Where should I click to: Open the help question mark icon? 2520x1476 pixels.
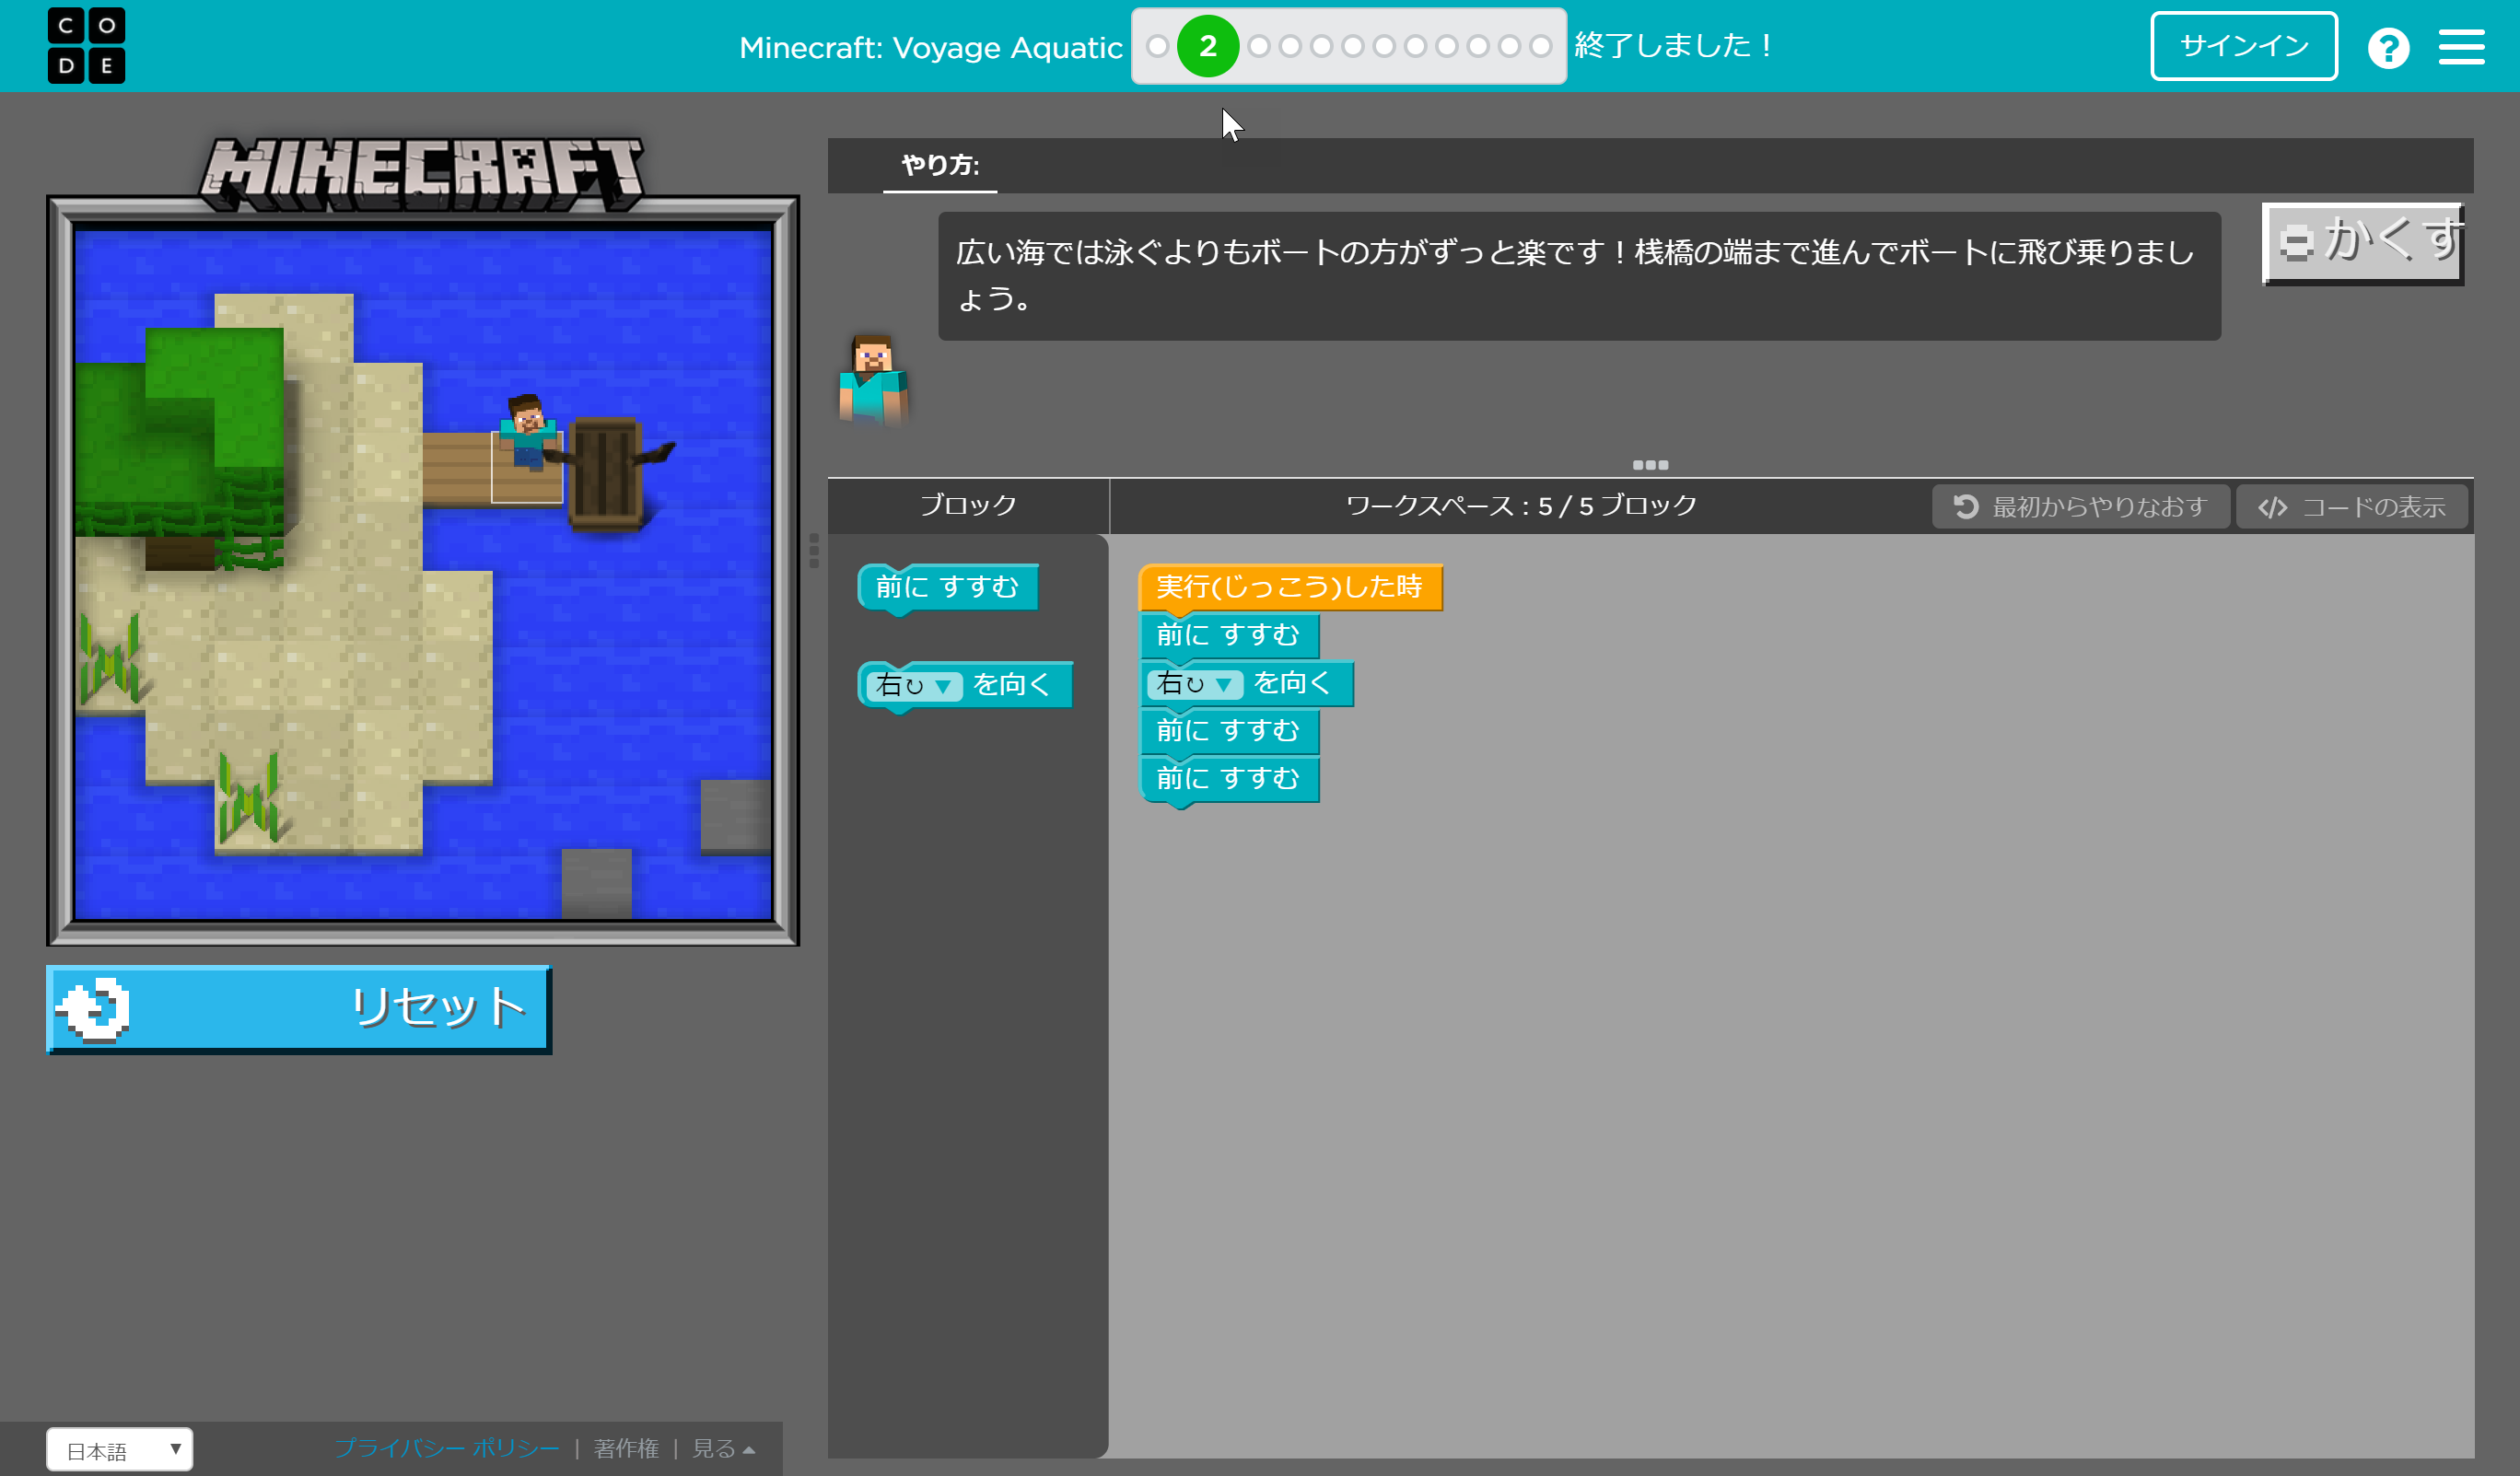coord(2390,46)
